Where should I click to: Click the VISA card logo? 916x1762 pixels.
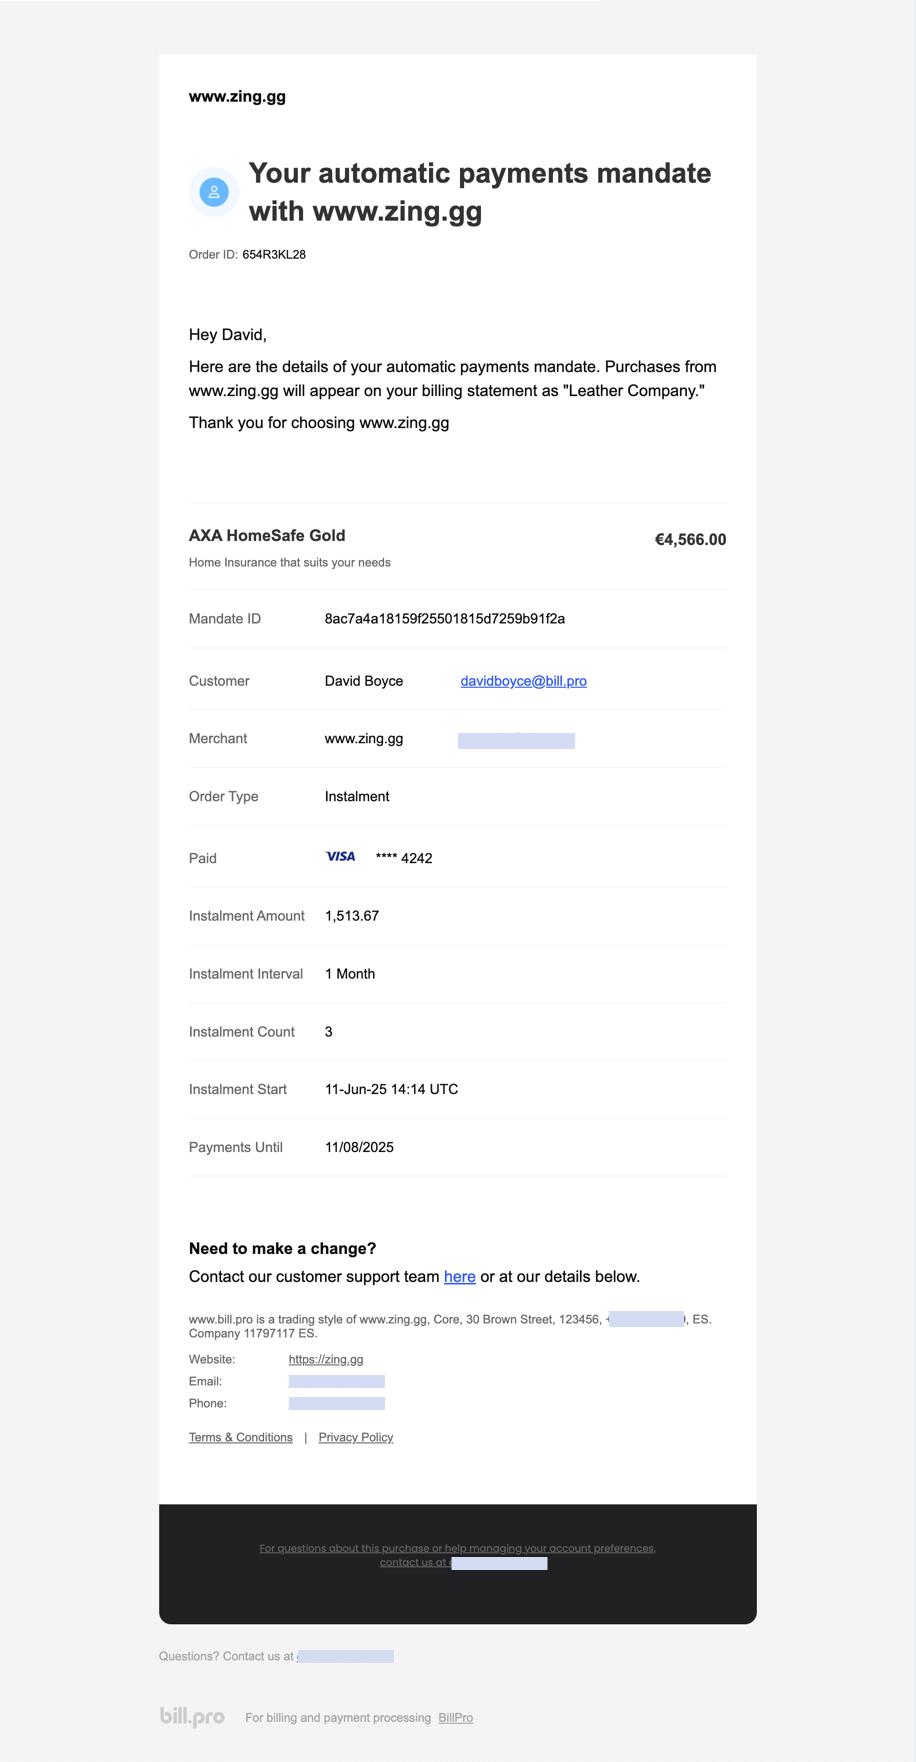(x=340, y=856)
